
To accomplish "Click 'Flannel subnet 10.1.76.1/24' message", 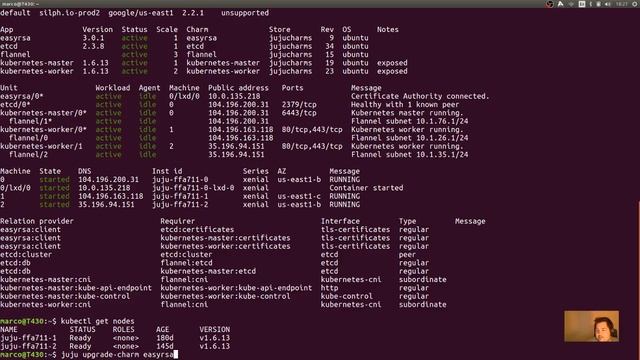I will 409,121.
